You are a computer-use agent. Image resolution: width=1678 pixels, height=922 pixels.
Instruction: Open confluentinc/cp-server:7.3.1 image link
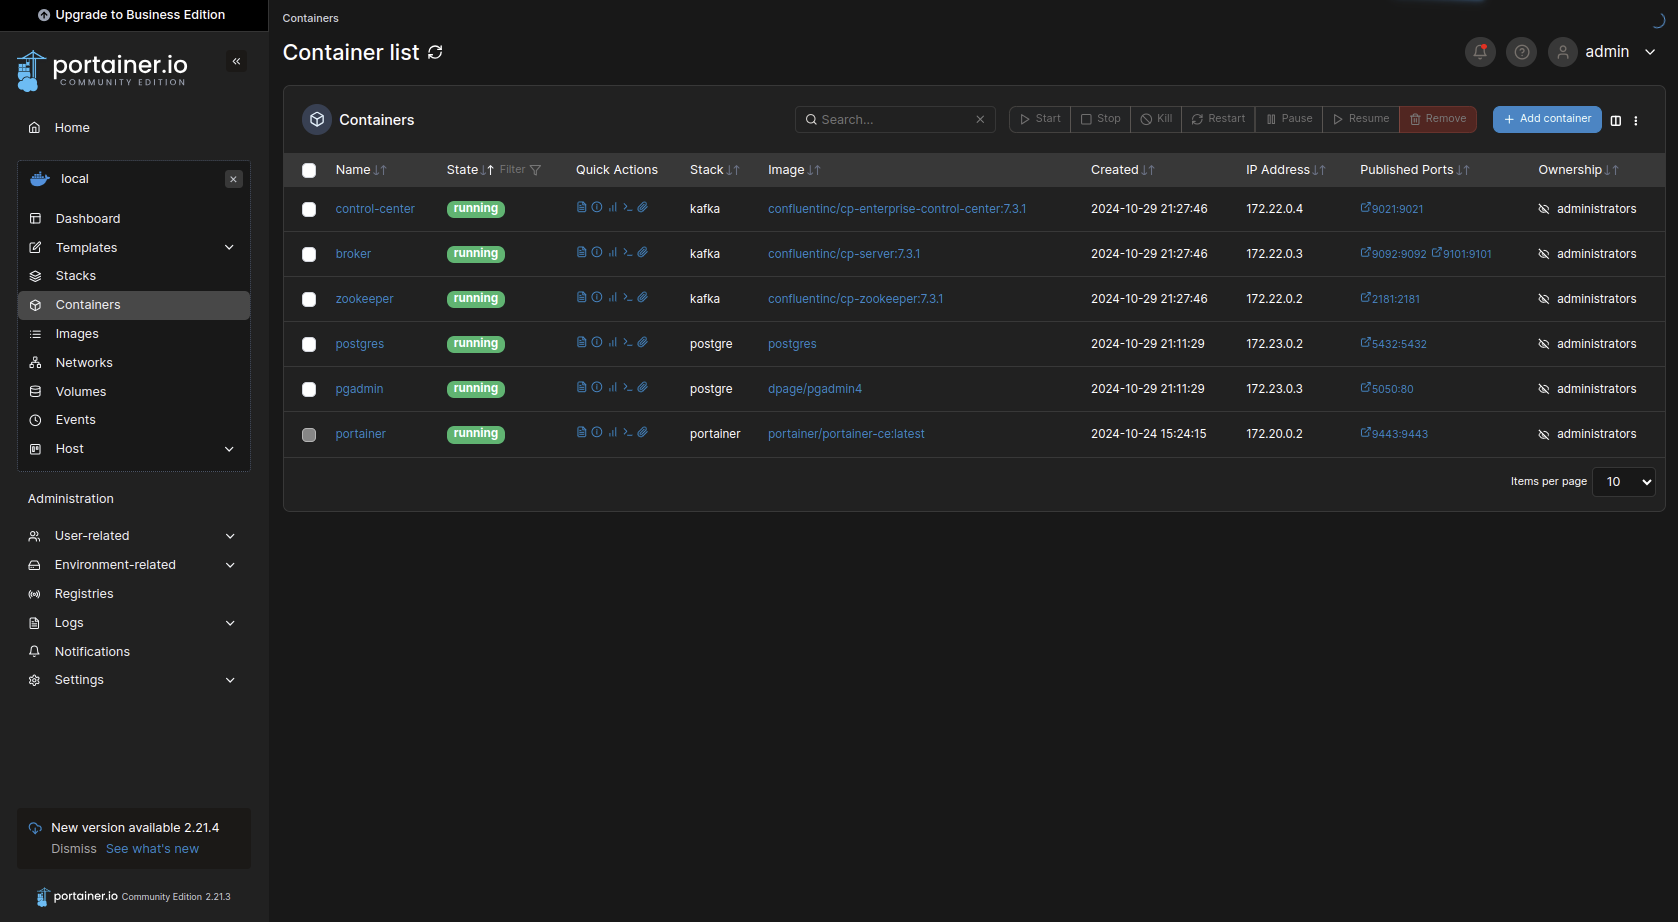[844, 254]
